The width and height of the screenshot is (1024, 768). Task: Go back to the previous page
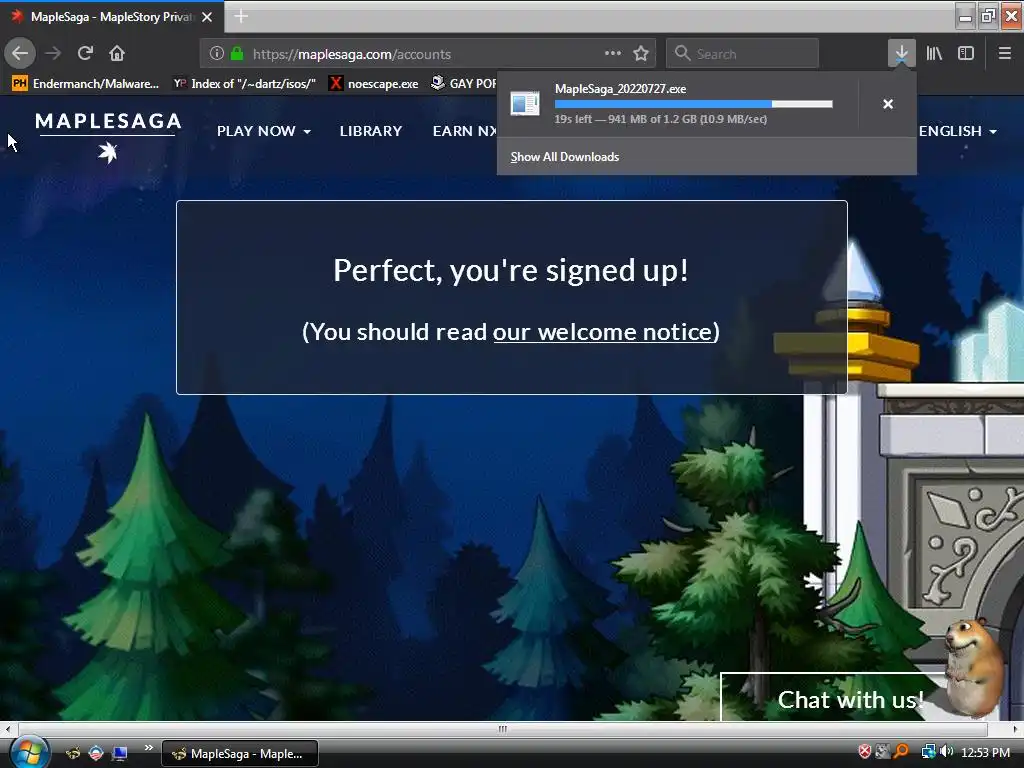[20, 53]
